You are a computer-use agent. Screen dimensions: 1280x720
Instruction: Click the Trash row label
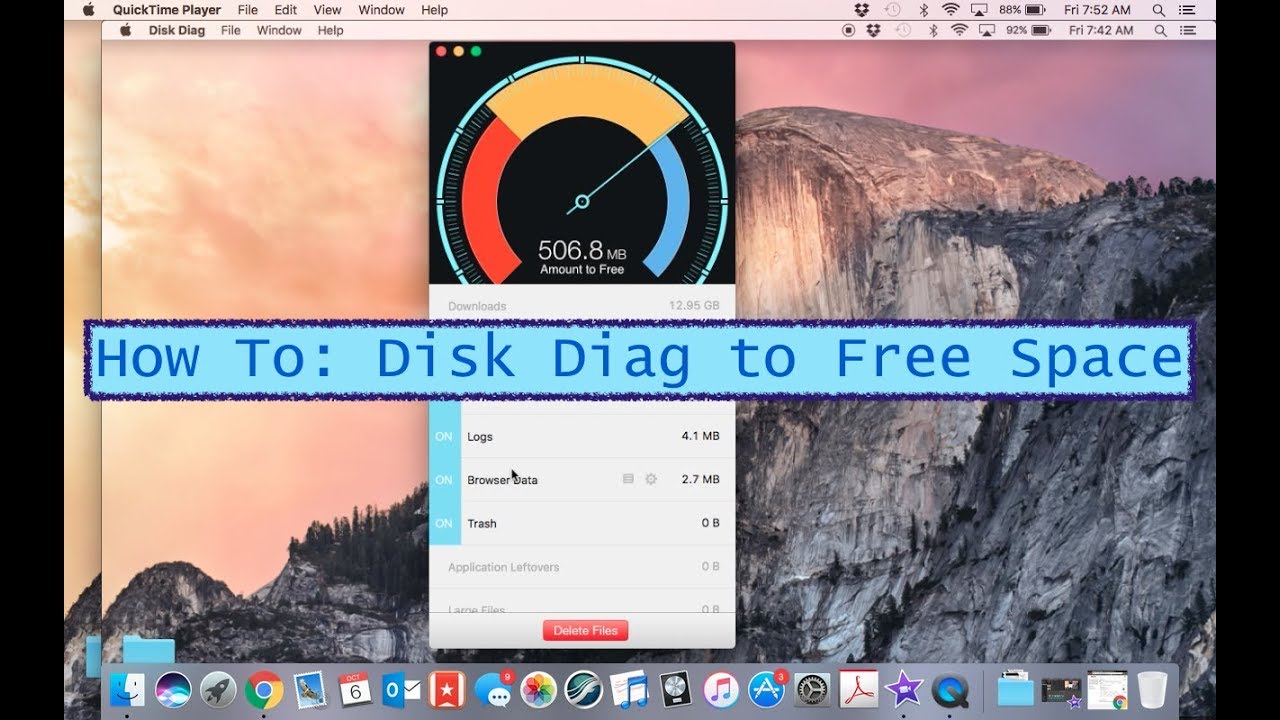(482, 523)
